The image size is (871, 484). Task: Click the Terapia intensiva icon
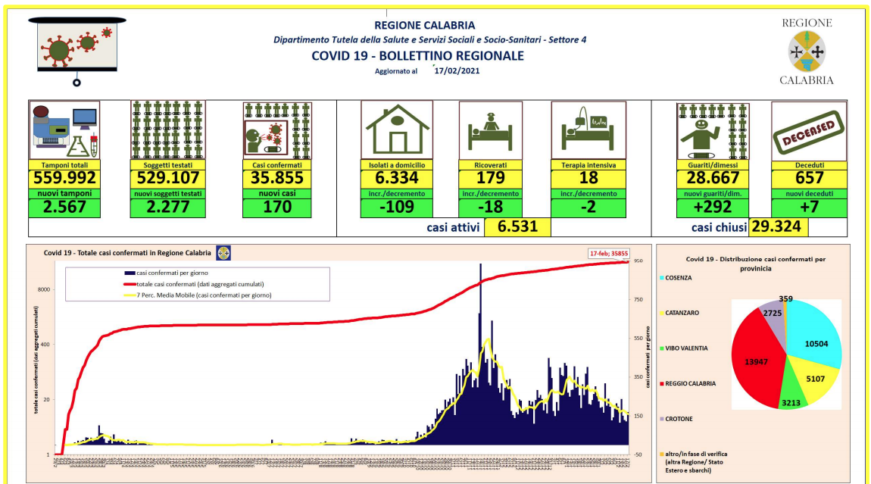587,129
